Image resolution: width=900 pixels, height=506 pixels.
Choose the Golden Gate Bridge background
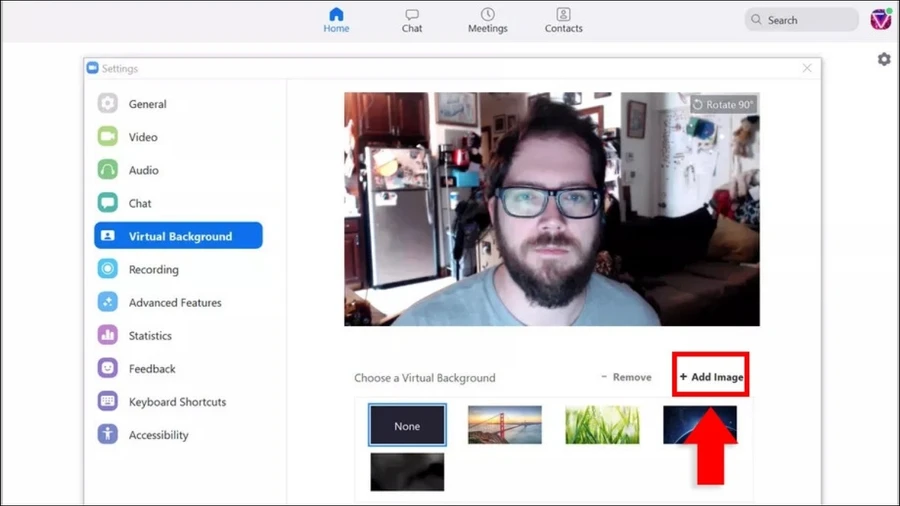pyautogui.click(x=505, y=425)
